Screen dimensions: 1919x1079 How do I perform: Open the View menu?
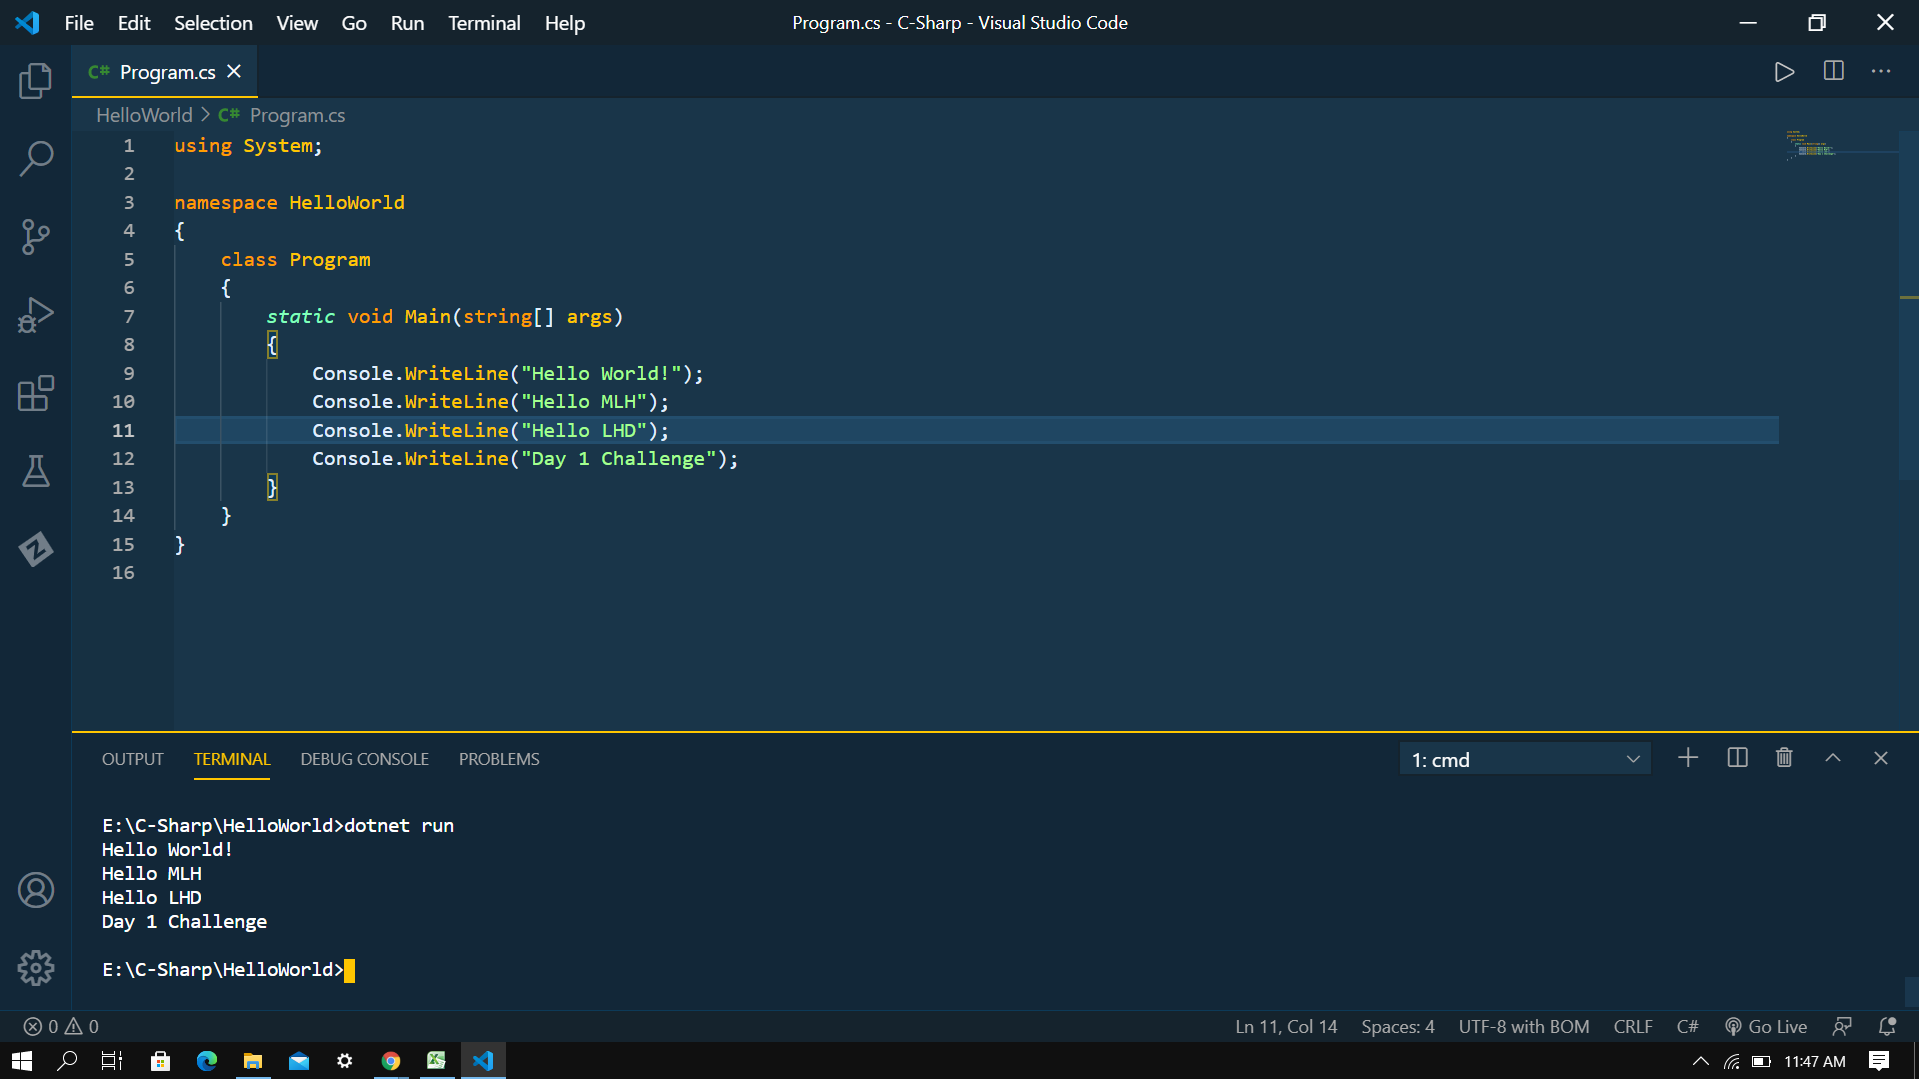coord(297,22)
